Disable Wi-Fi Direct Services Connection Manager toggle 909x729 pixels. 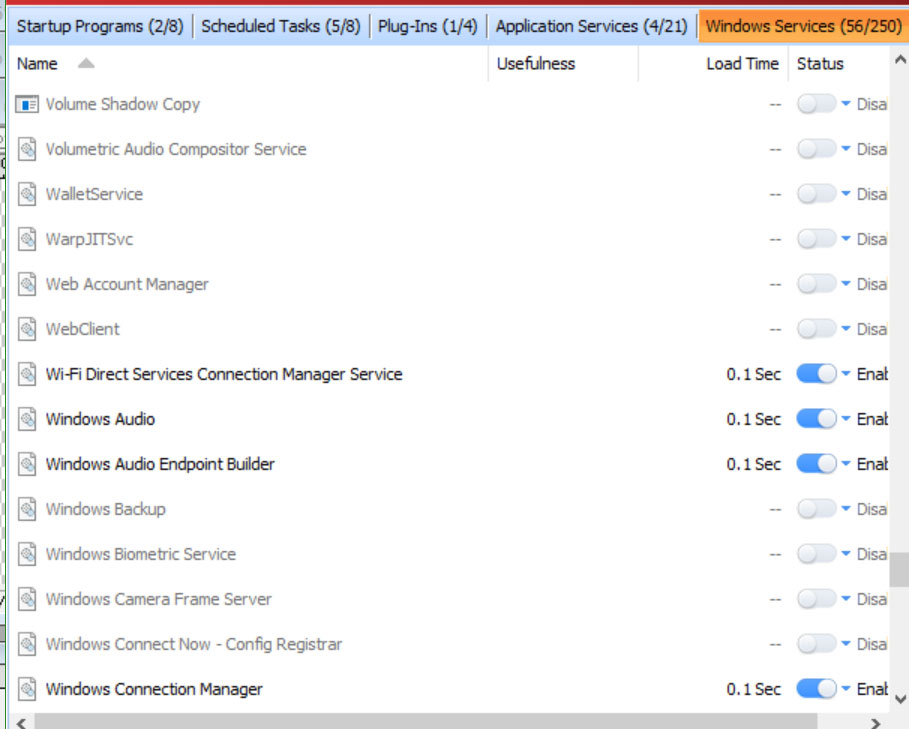(x=816, y=374)
